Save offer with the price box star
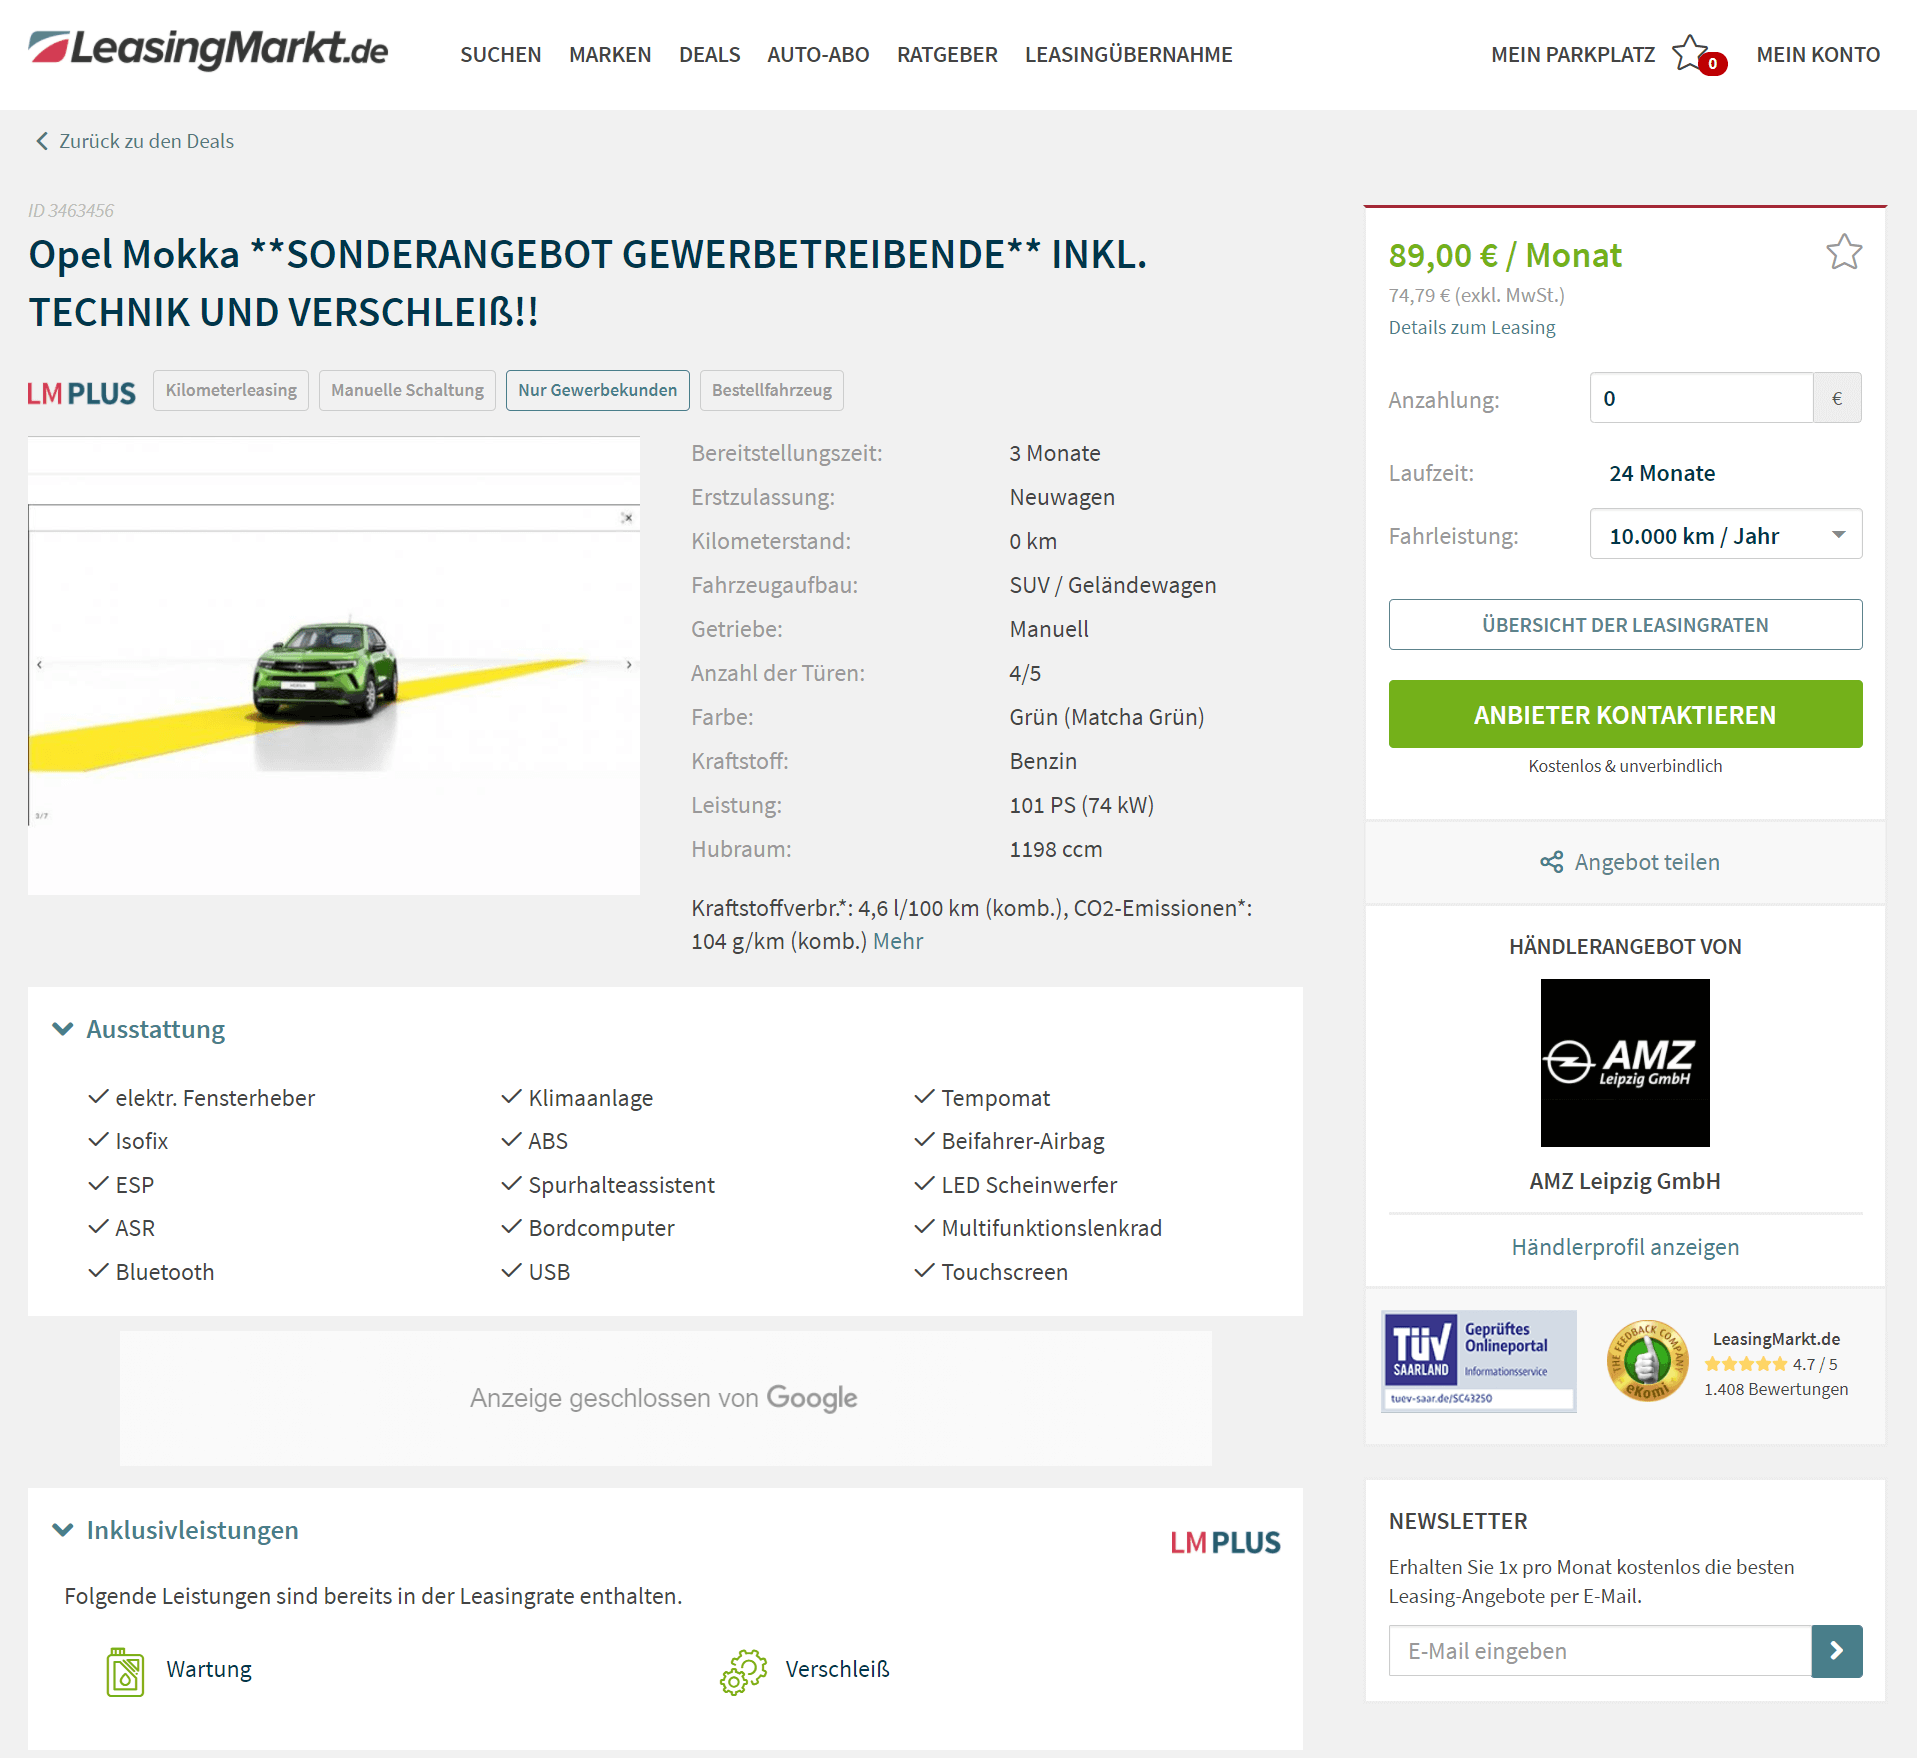Viewport: 1917px width, 1758px height. pyautogui.click(x=1843, y=253)
